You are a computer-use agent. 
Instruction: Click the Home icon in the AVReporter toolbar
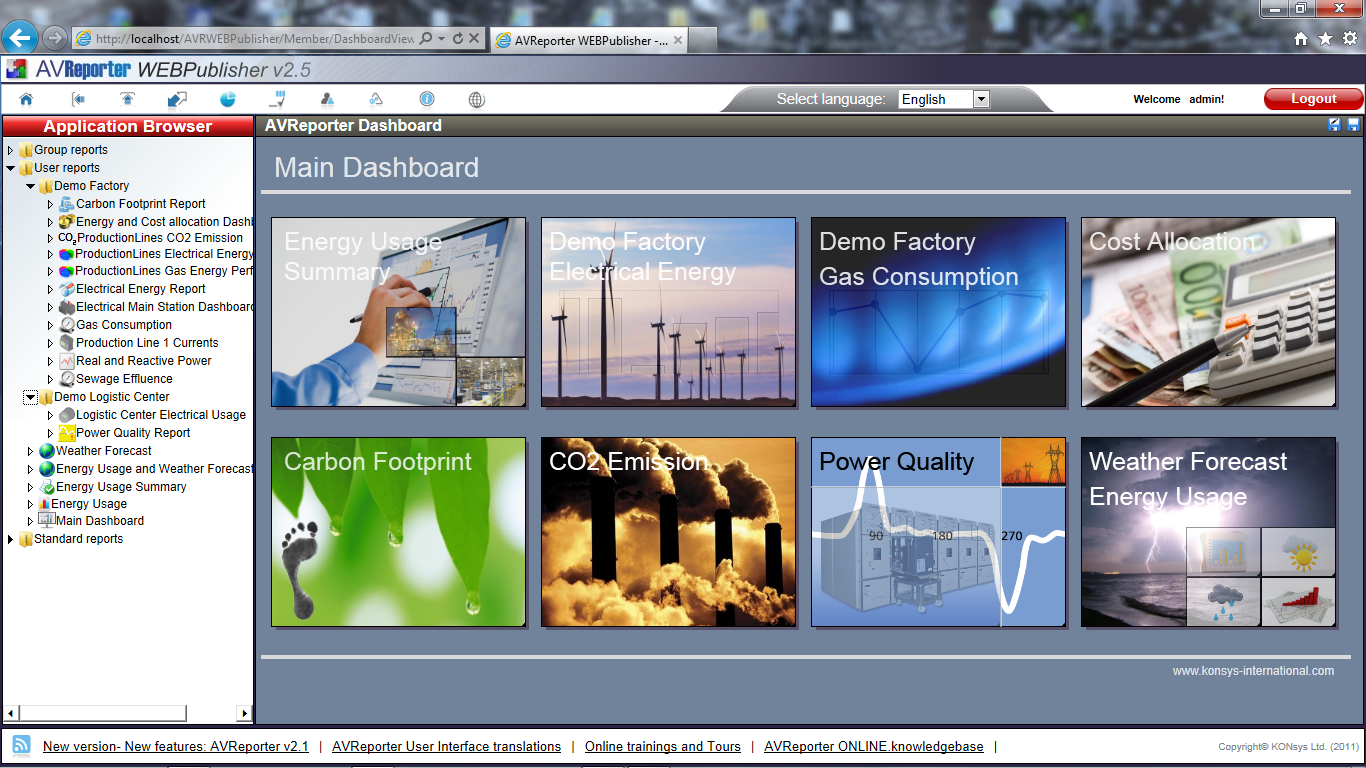(26, 99)
